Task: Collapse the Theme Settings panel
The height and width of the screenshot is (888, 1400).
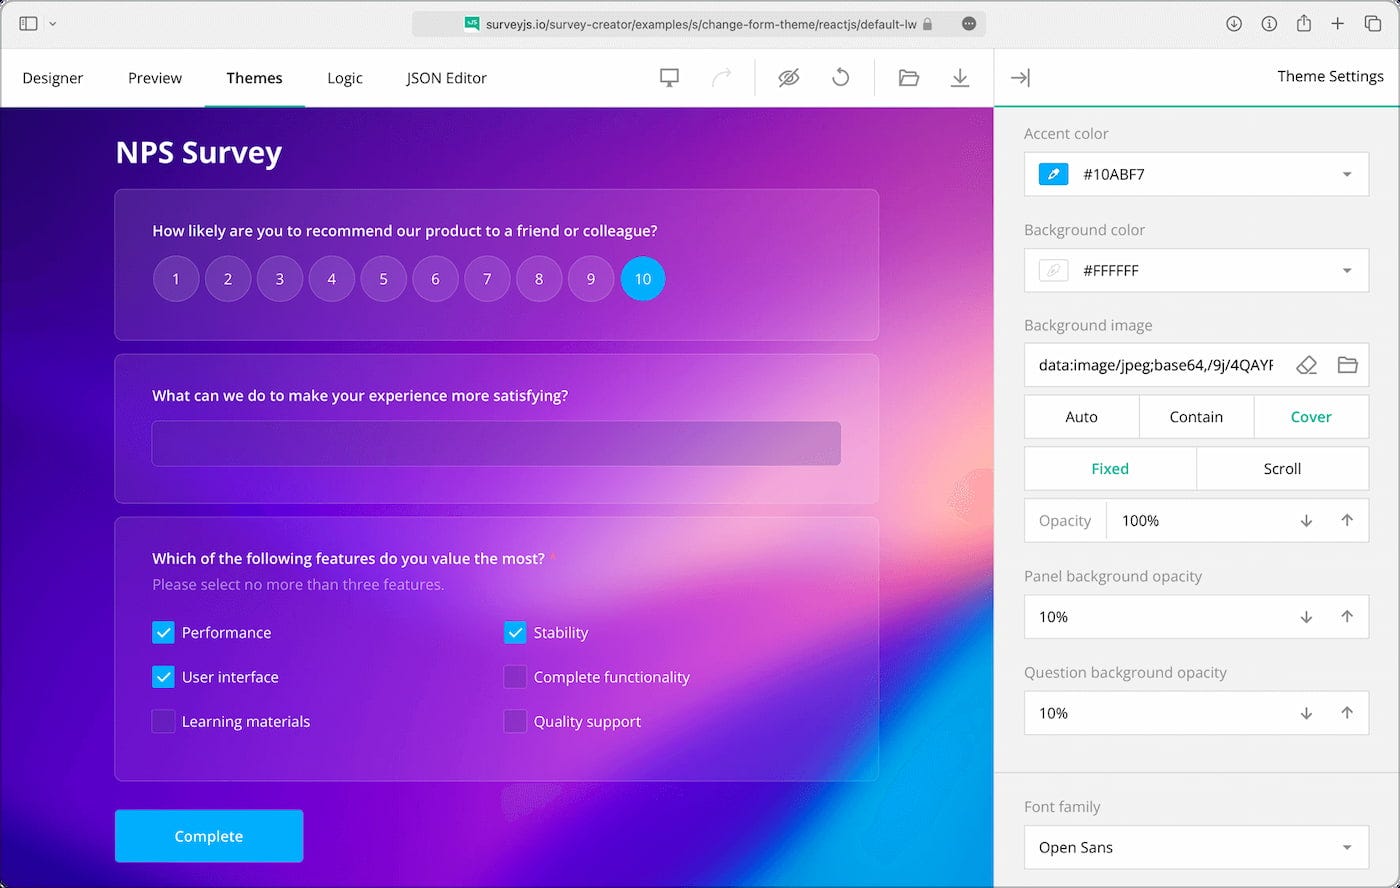Action: click(x=1021, y=77)
